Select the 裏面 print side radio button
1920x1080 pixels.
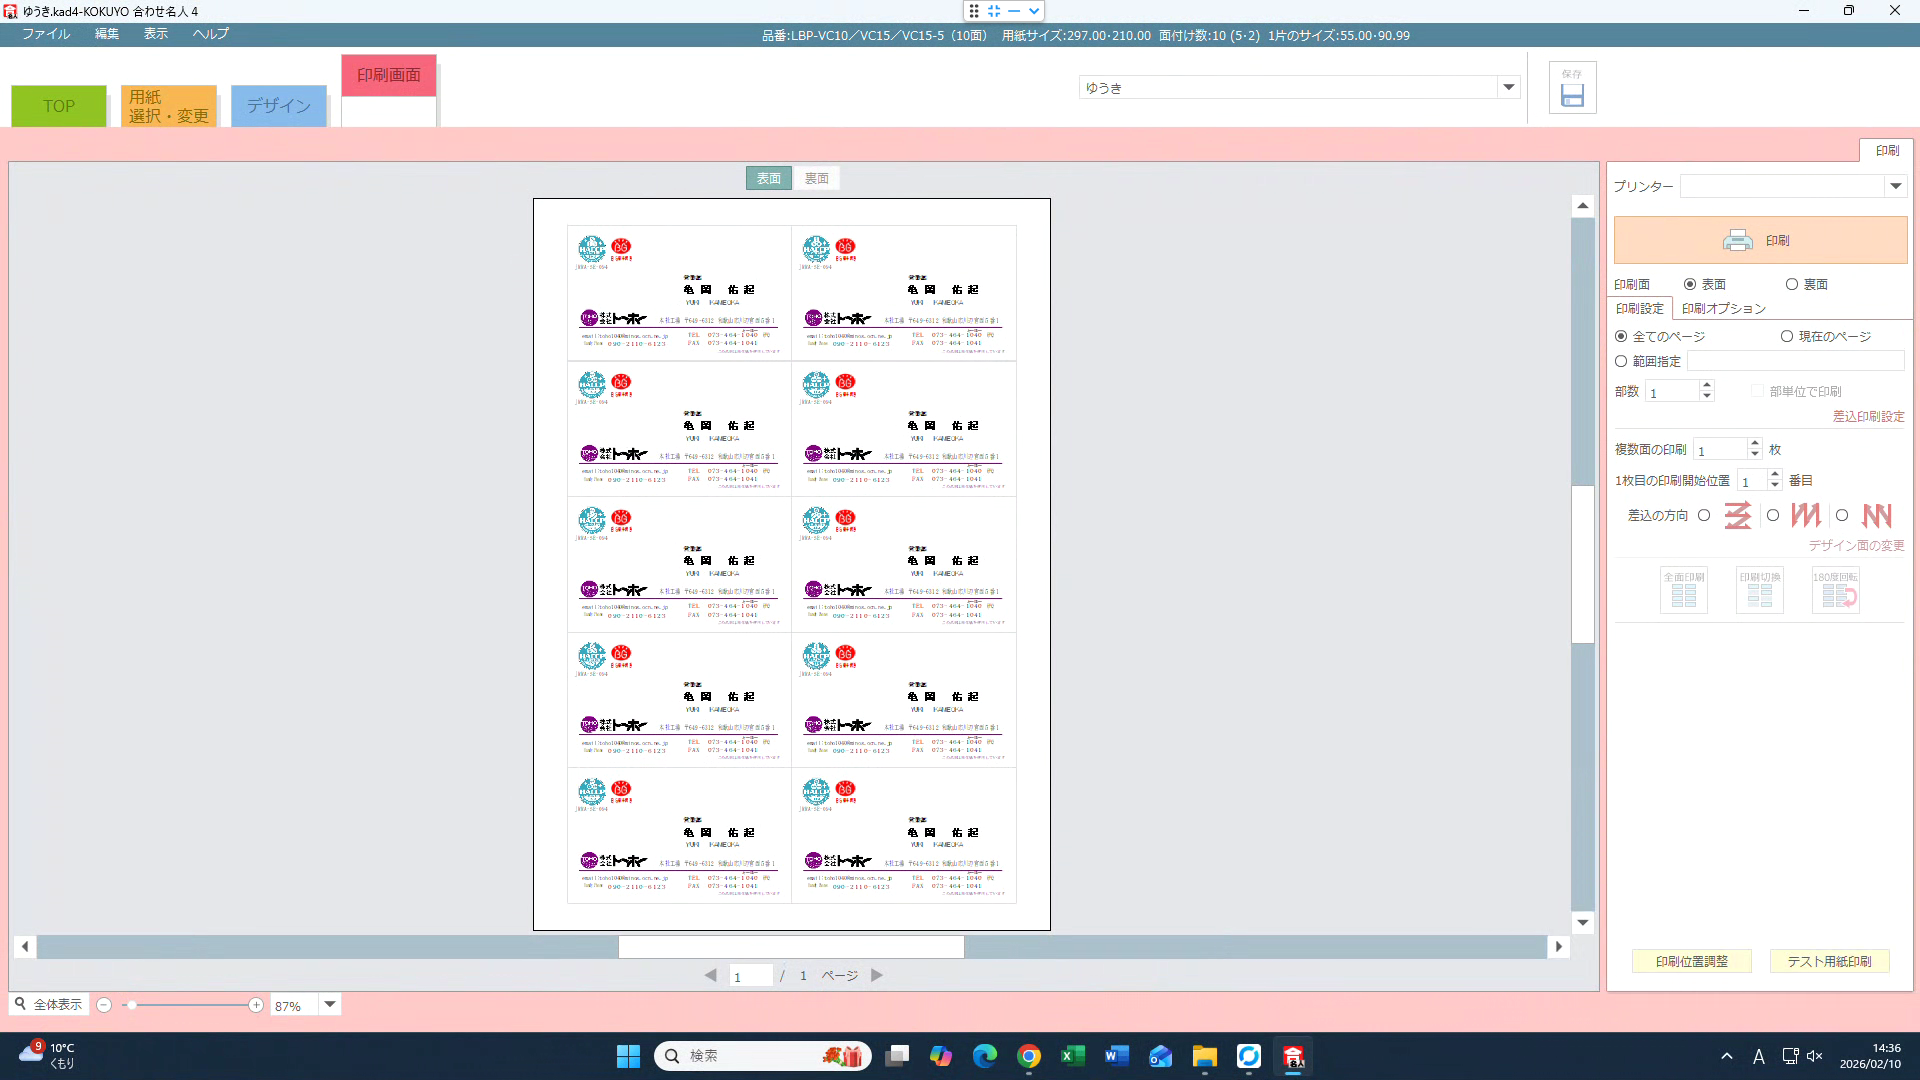tap(1792, 285)
